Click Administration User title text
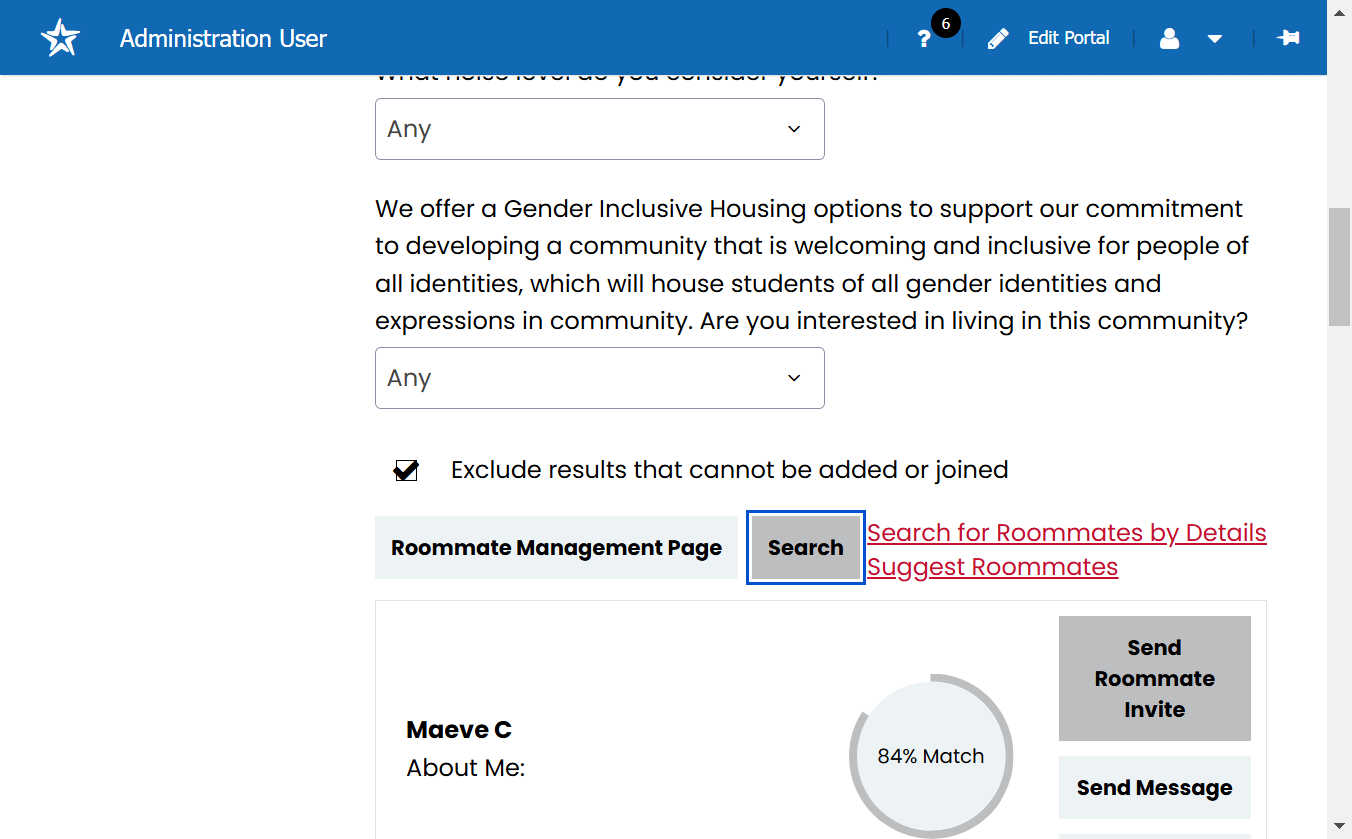 223,39
